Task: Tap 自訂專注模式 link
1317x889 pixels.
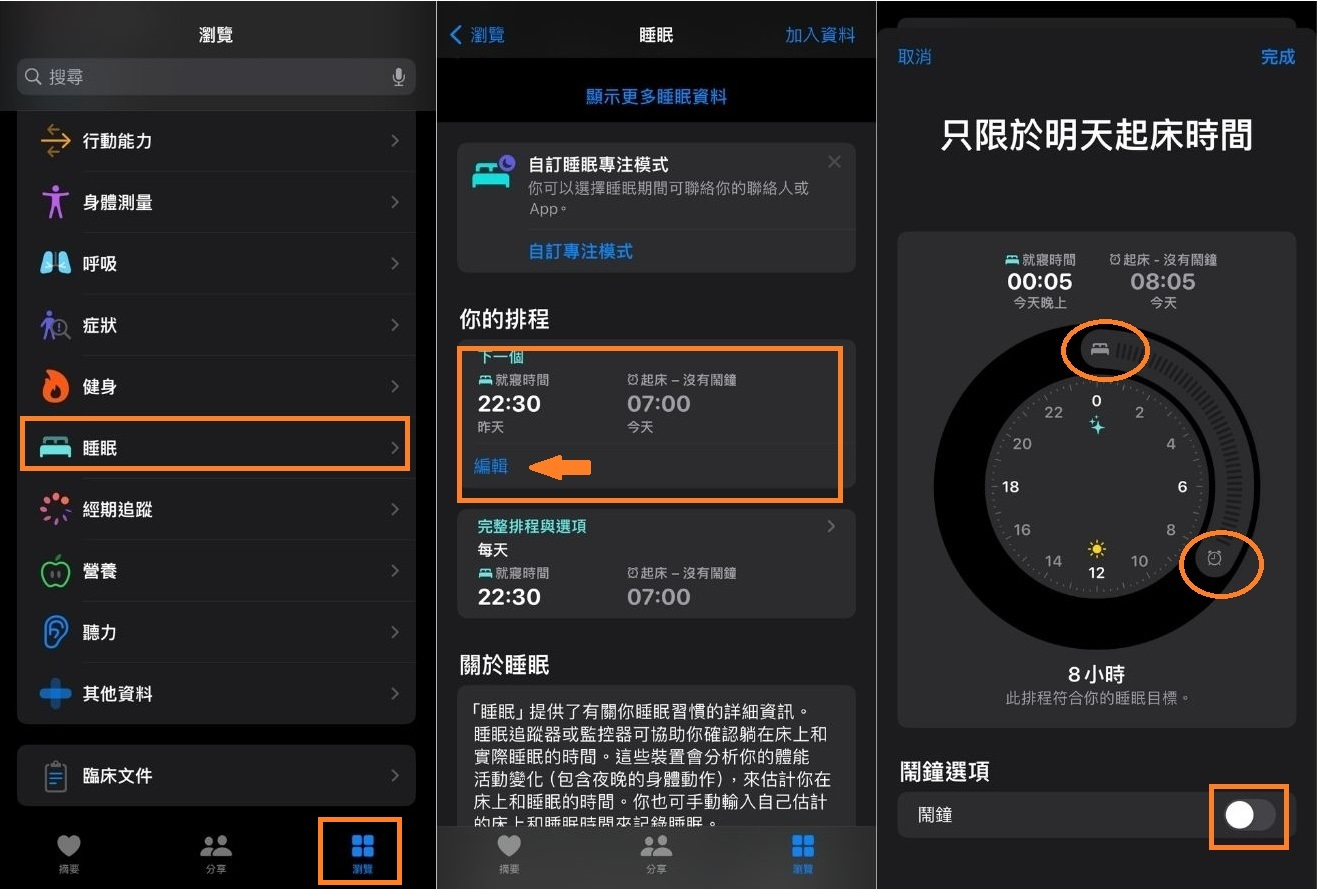Action: (581, 251)
